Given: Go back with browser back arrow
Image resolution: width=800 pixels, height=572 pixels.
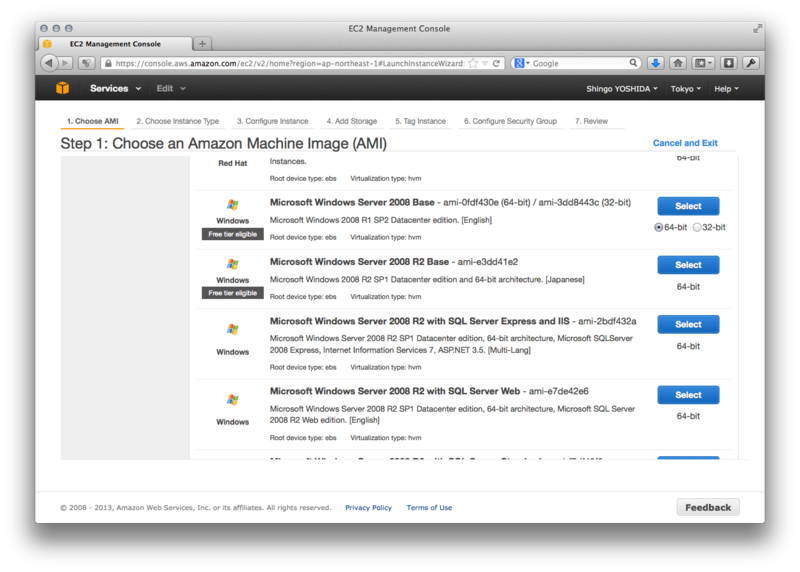Looking at the screenshot, I should point(49,63).
